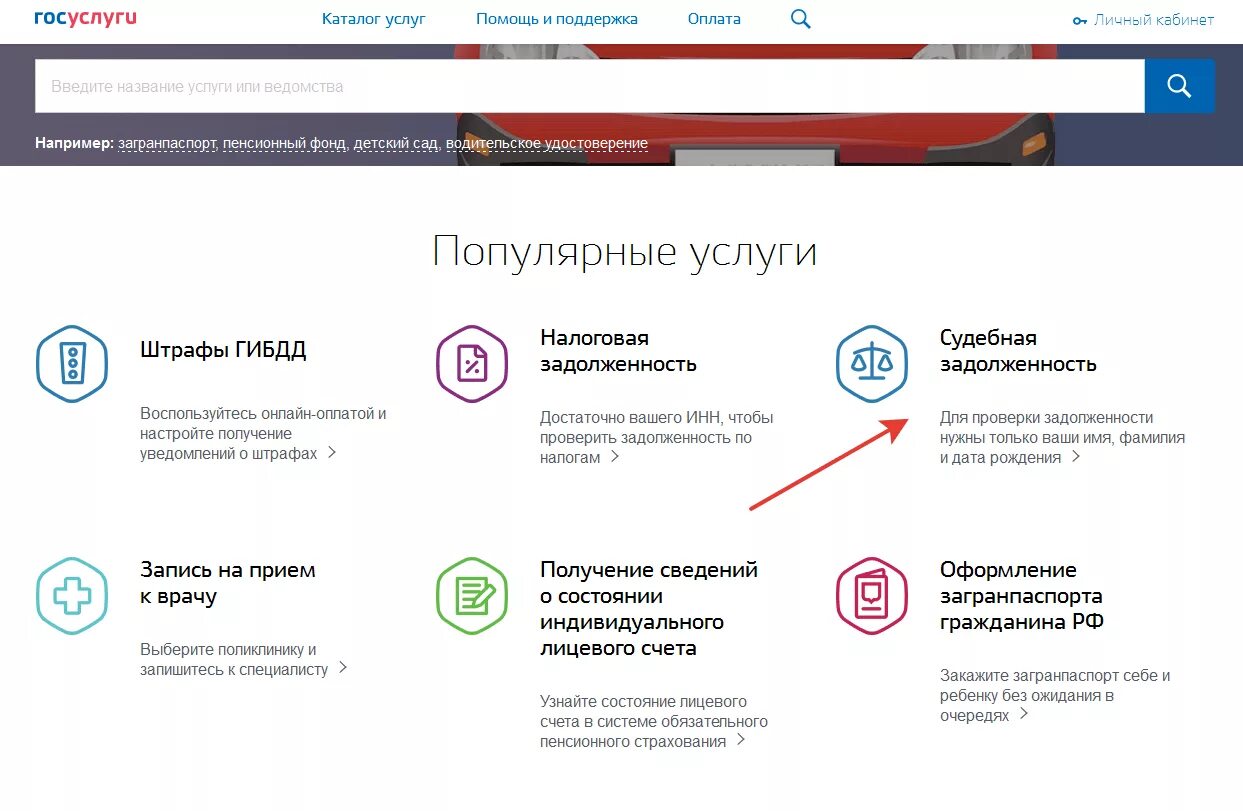Focus the service name search field
The image size is (1243, 811).
(590, 86)
